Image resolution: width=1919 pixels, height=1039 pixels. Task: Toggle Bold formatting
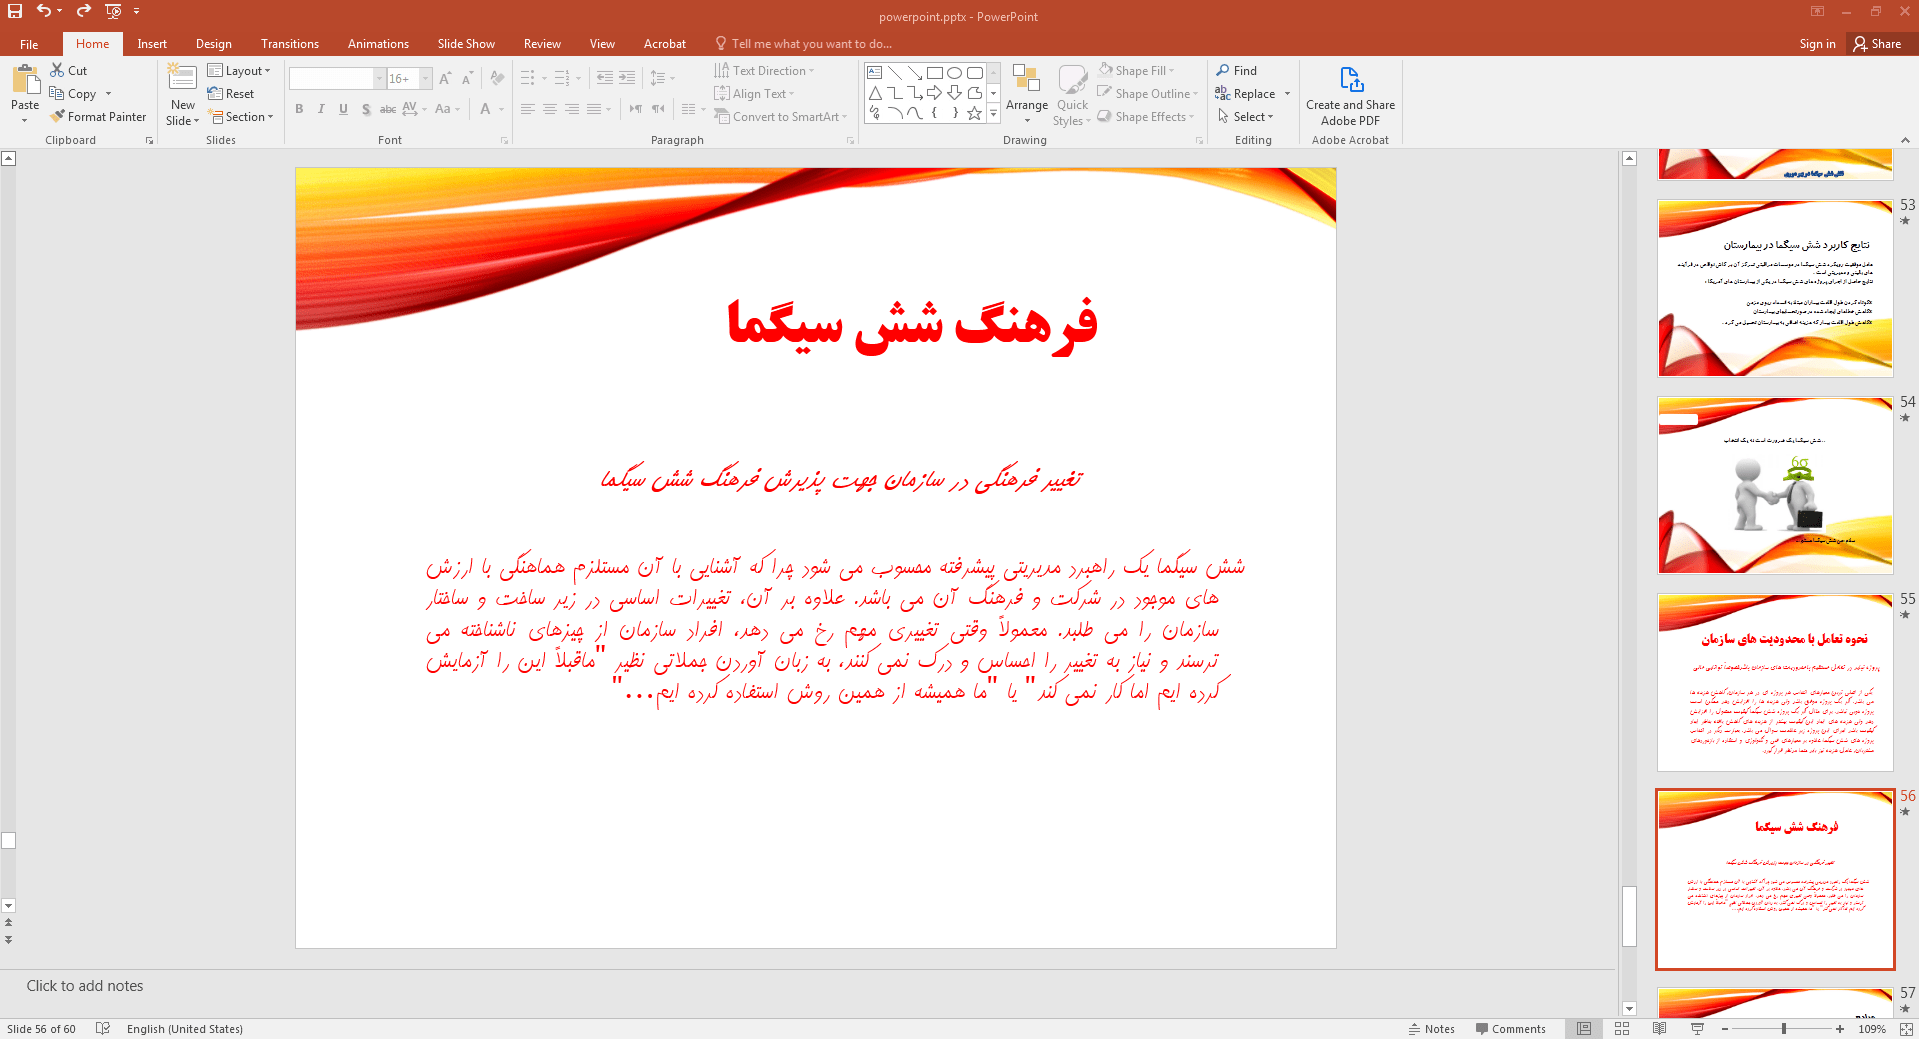pyautogui.click(x=299, y=109)
